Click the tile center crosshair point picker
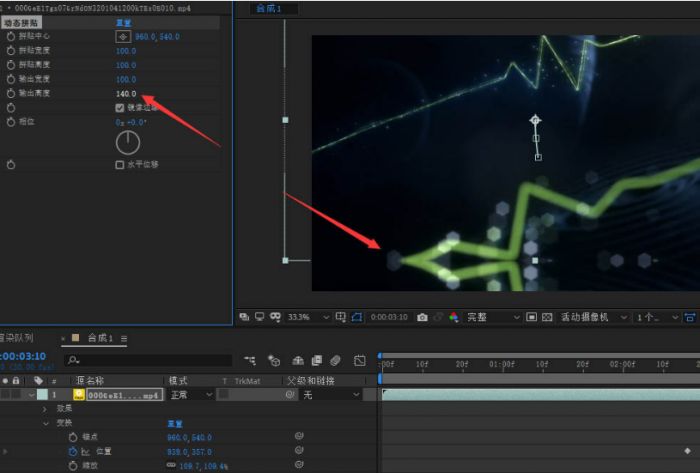Viewport: 700px width, 473px height. (x=123, y=35)
